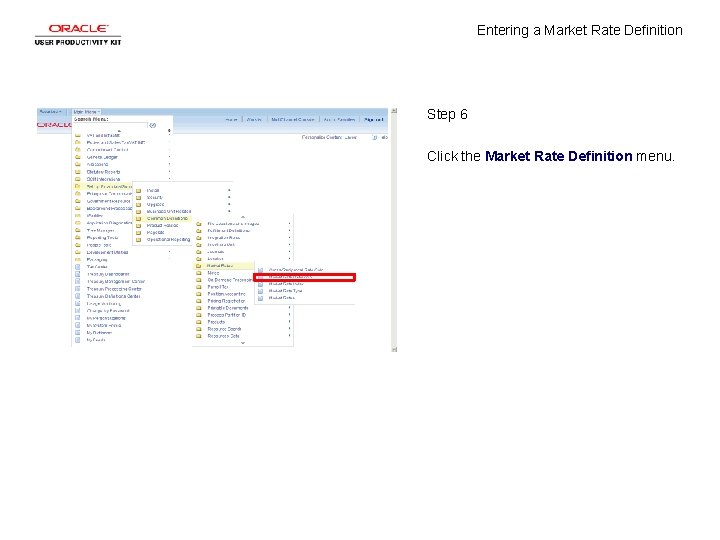Click the My Dictionary page icon
The height and width of the screenshot is (540, 720).
[78, 333]
